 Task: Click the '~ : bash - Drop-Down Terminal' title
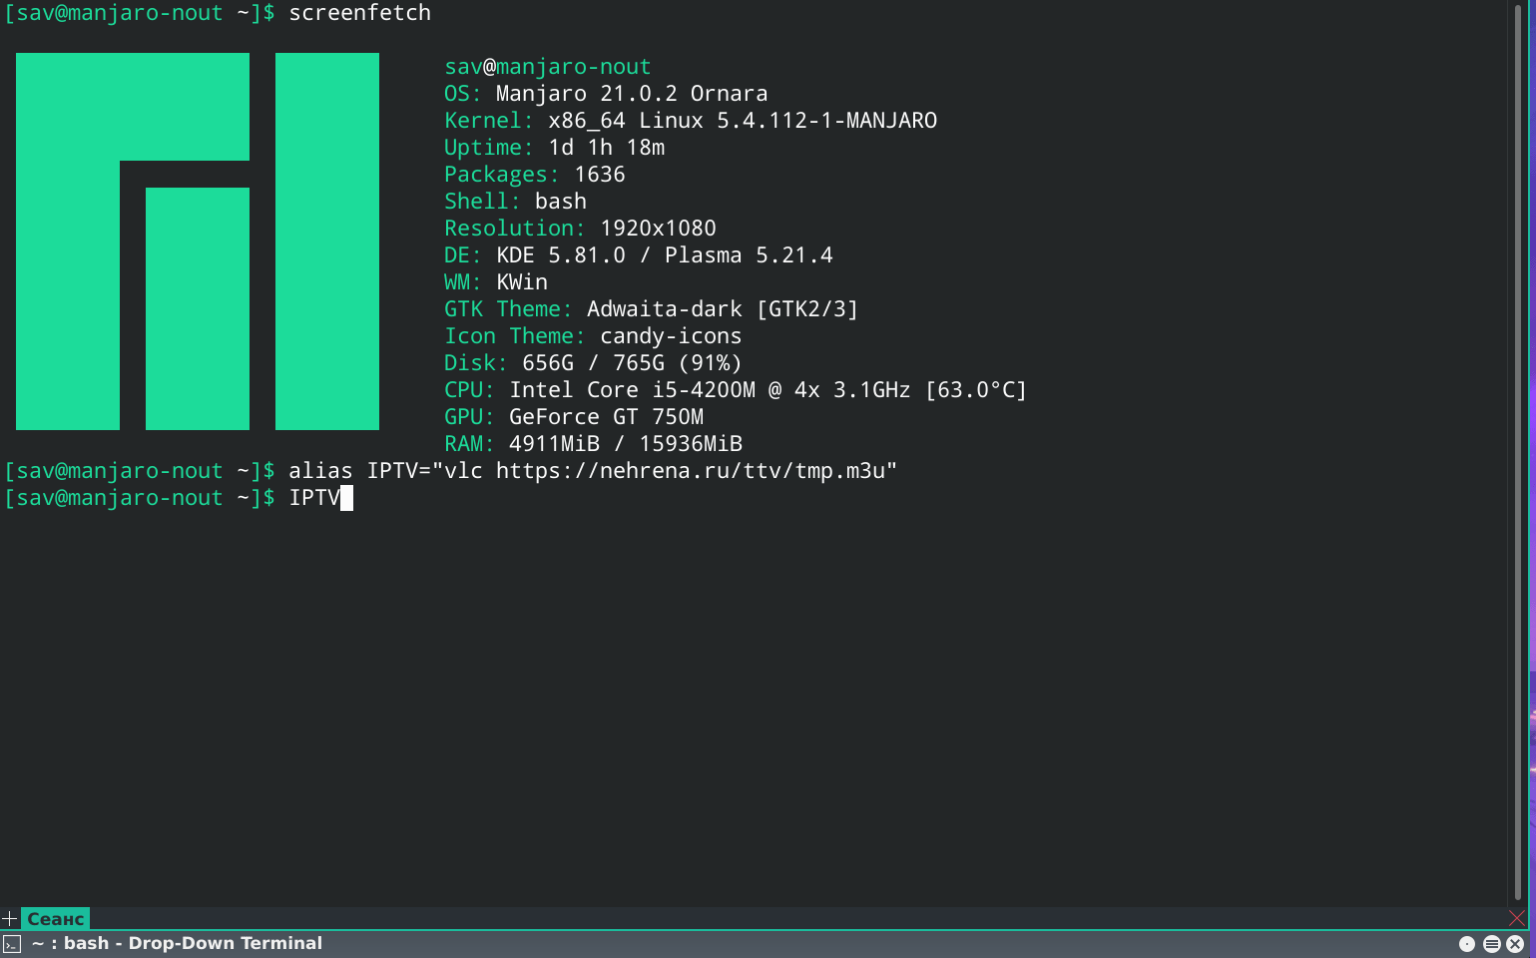[x=177, y=944]
